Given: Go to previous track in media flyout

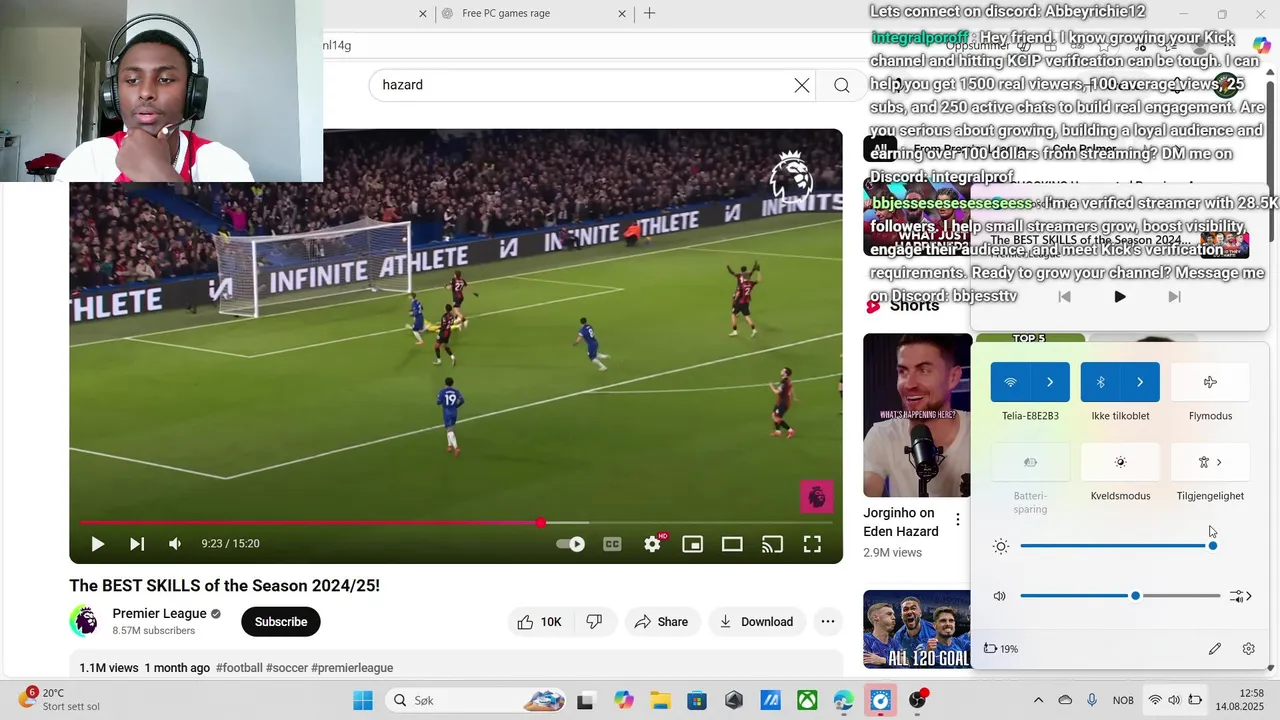Looking at the screenshot, I should (x=1065, y=297).
